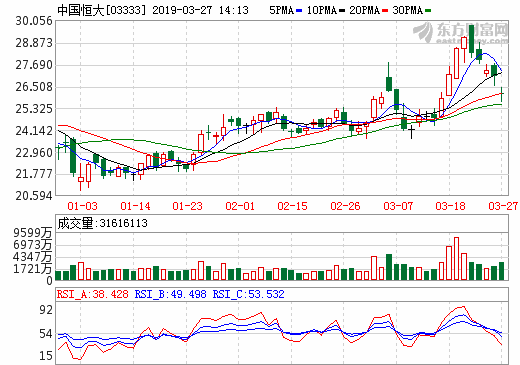Click the timestamp 2019-03-27 14:13
The width and height of the screenshot is (520, 365).
[200, 10]
